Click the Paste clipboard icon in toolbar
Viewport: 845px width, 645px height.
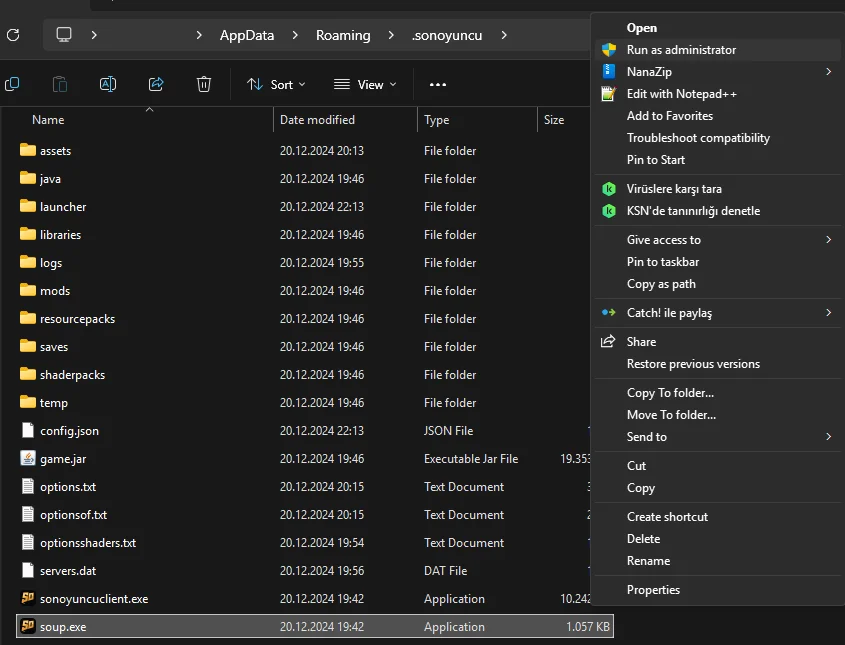(x=60, y=84)
